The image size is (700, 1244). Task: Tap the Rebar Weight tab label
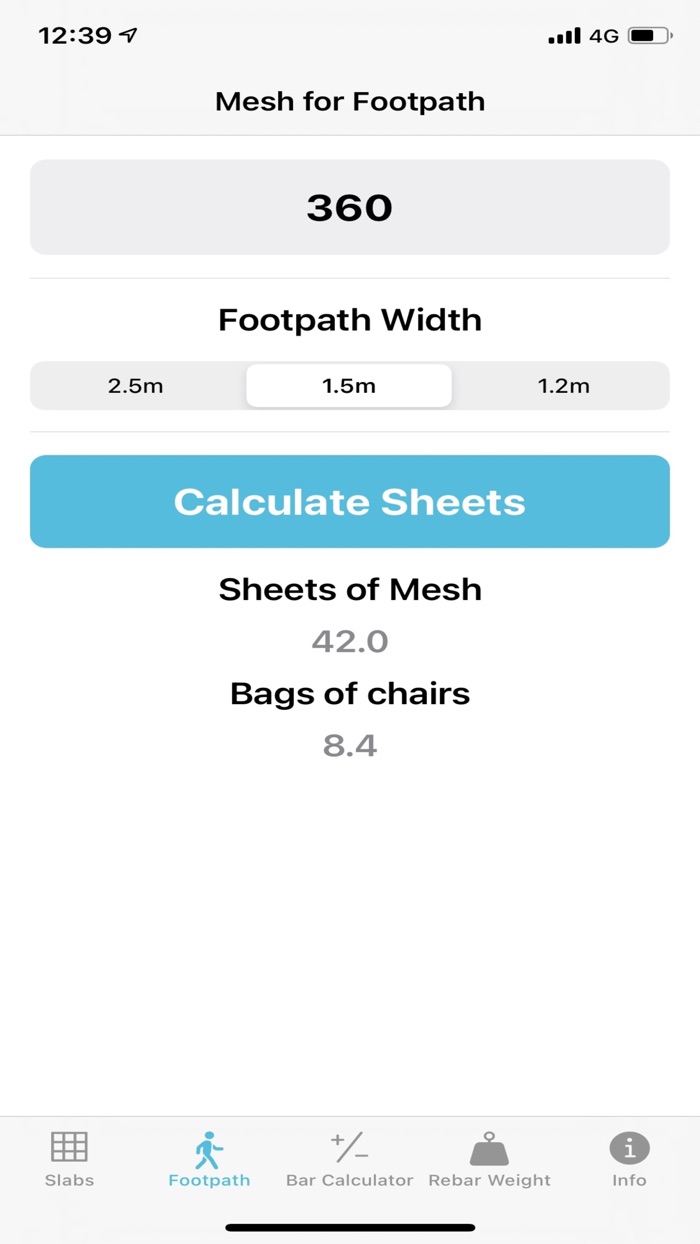point(489,1180)
